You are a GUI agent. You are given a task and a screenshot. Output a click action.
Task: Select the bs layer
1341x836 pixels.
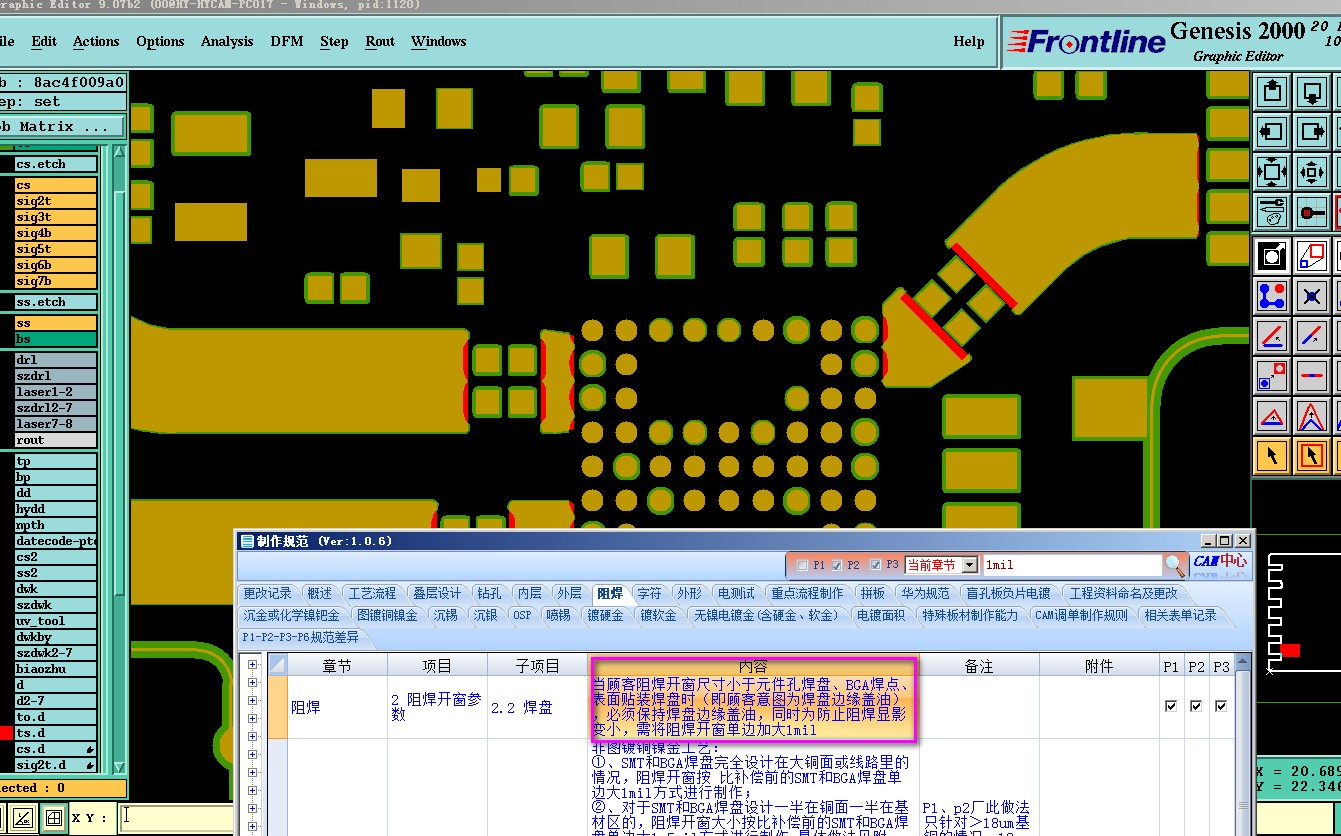click(x=55, y=339)
